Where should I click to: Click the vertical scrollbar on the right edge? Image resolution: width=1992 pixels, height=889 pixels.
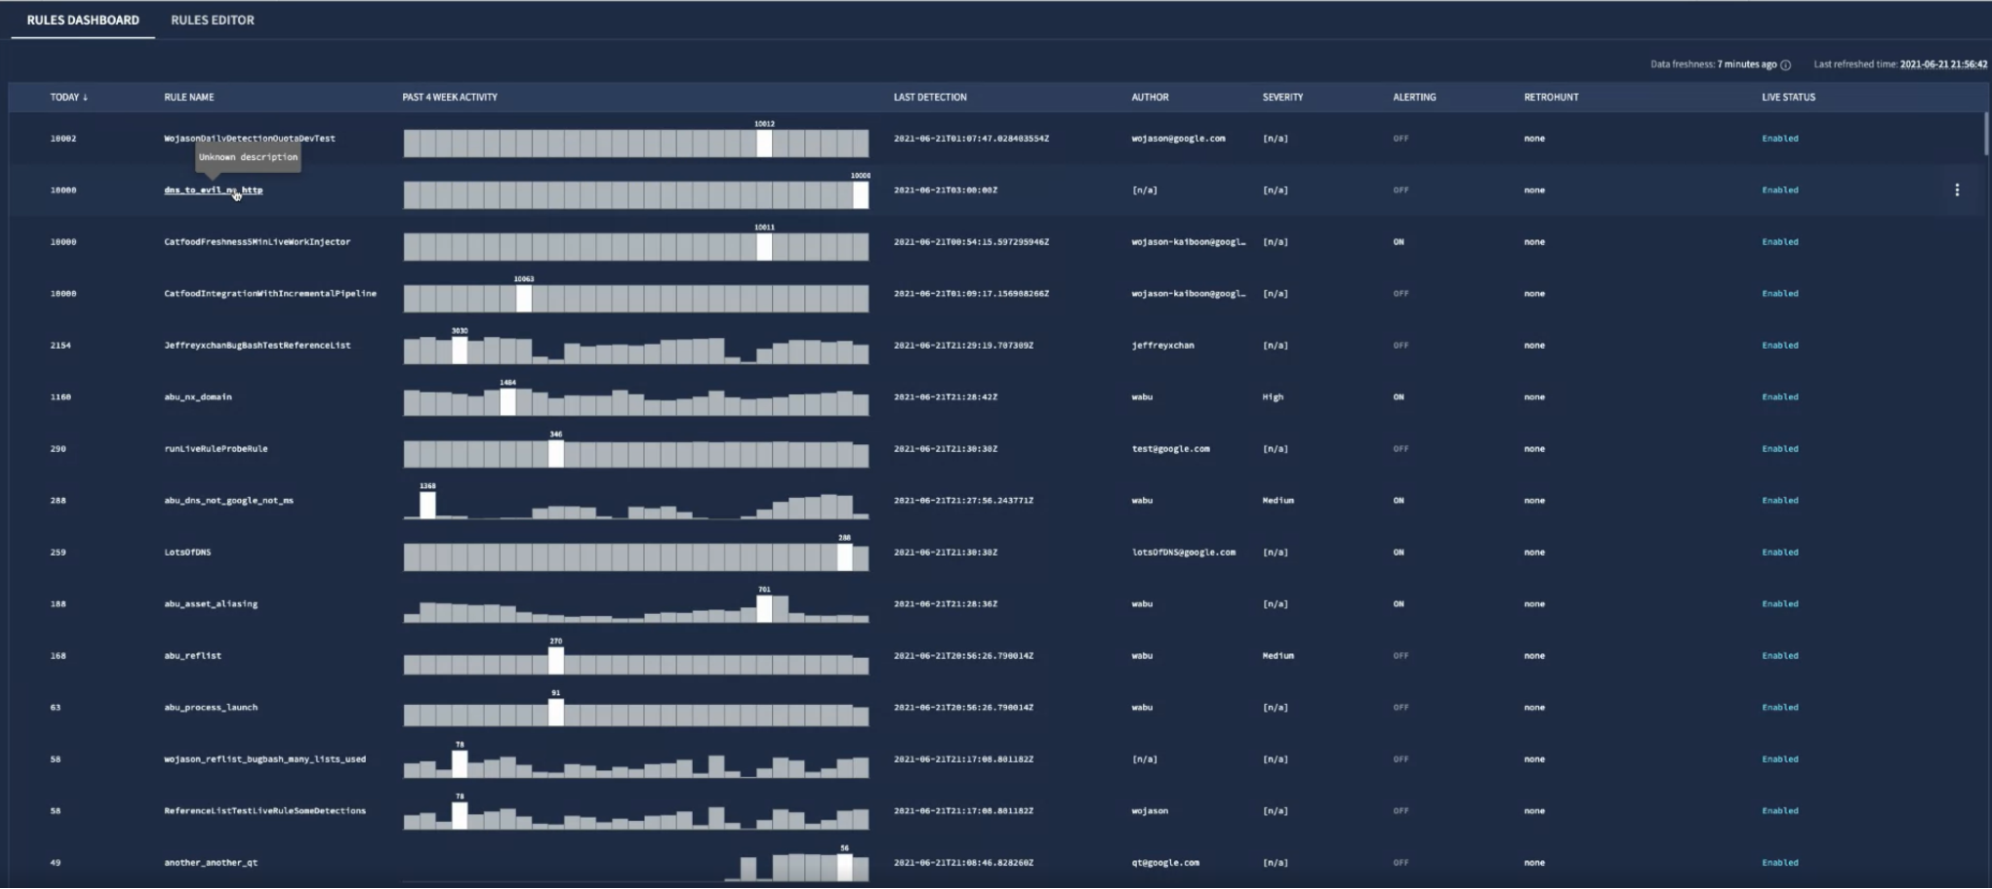coord(1986,135)
